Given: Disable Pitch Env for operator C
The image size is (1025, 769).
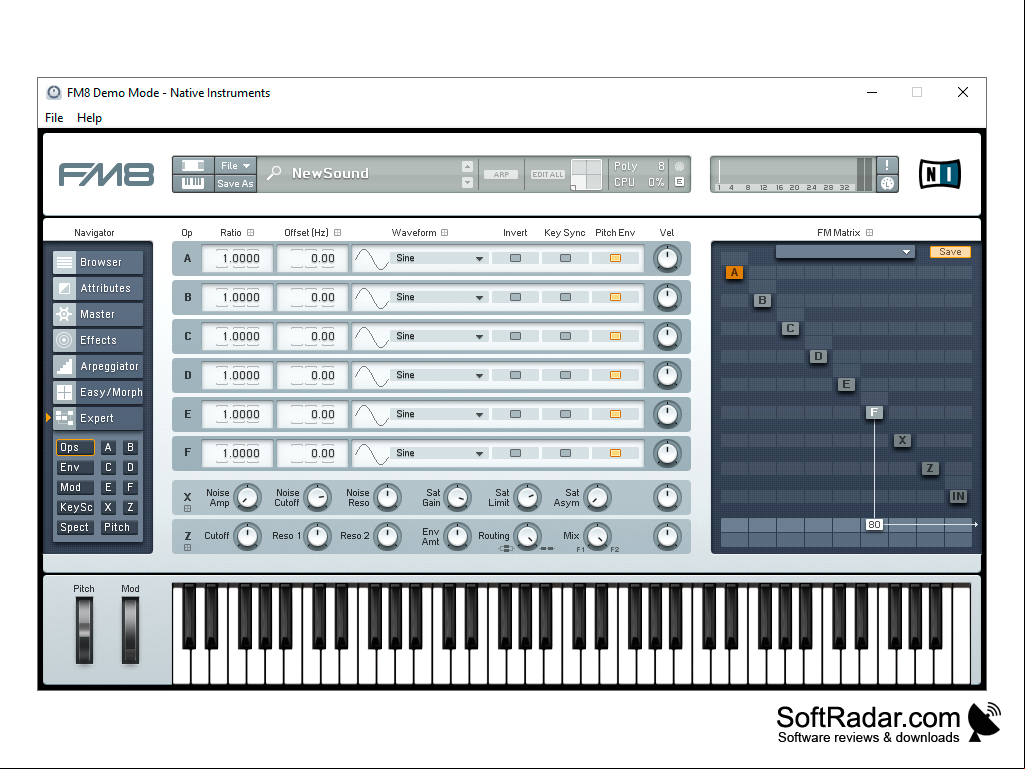Looking at the screenshot, I should pyautogui.click(x=615, y=336).
